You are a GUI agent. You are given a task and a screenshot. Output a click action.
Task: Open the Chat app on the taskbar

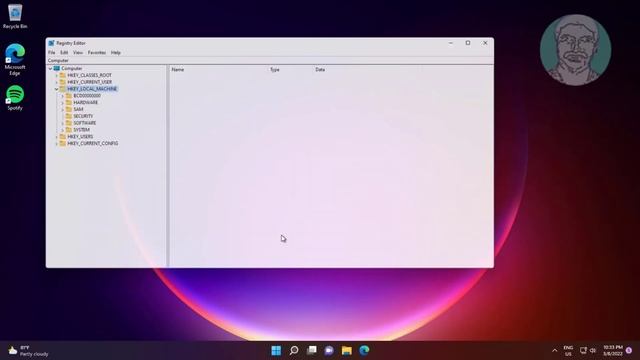[x=329, y=351]
